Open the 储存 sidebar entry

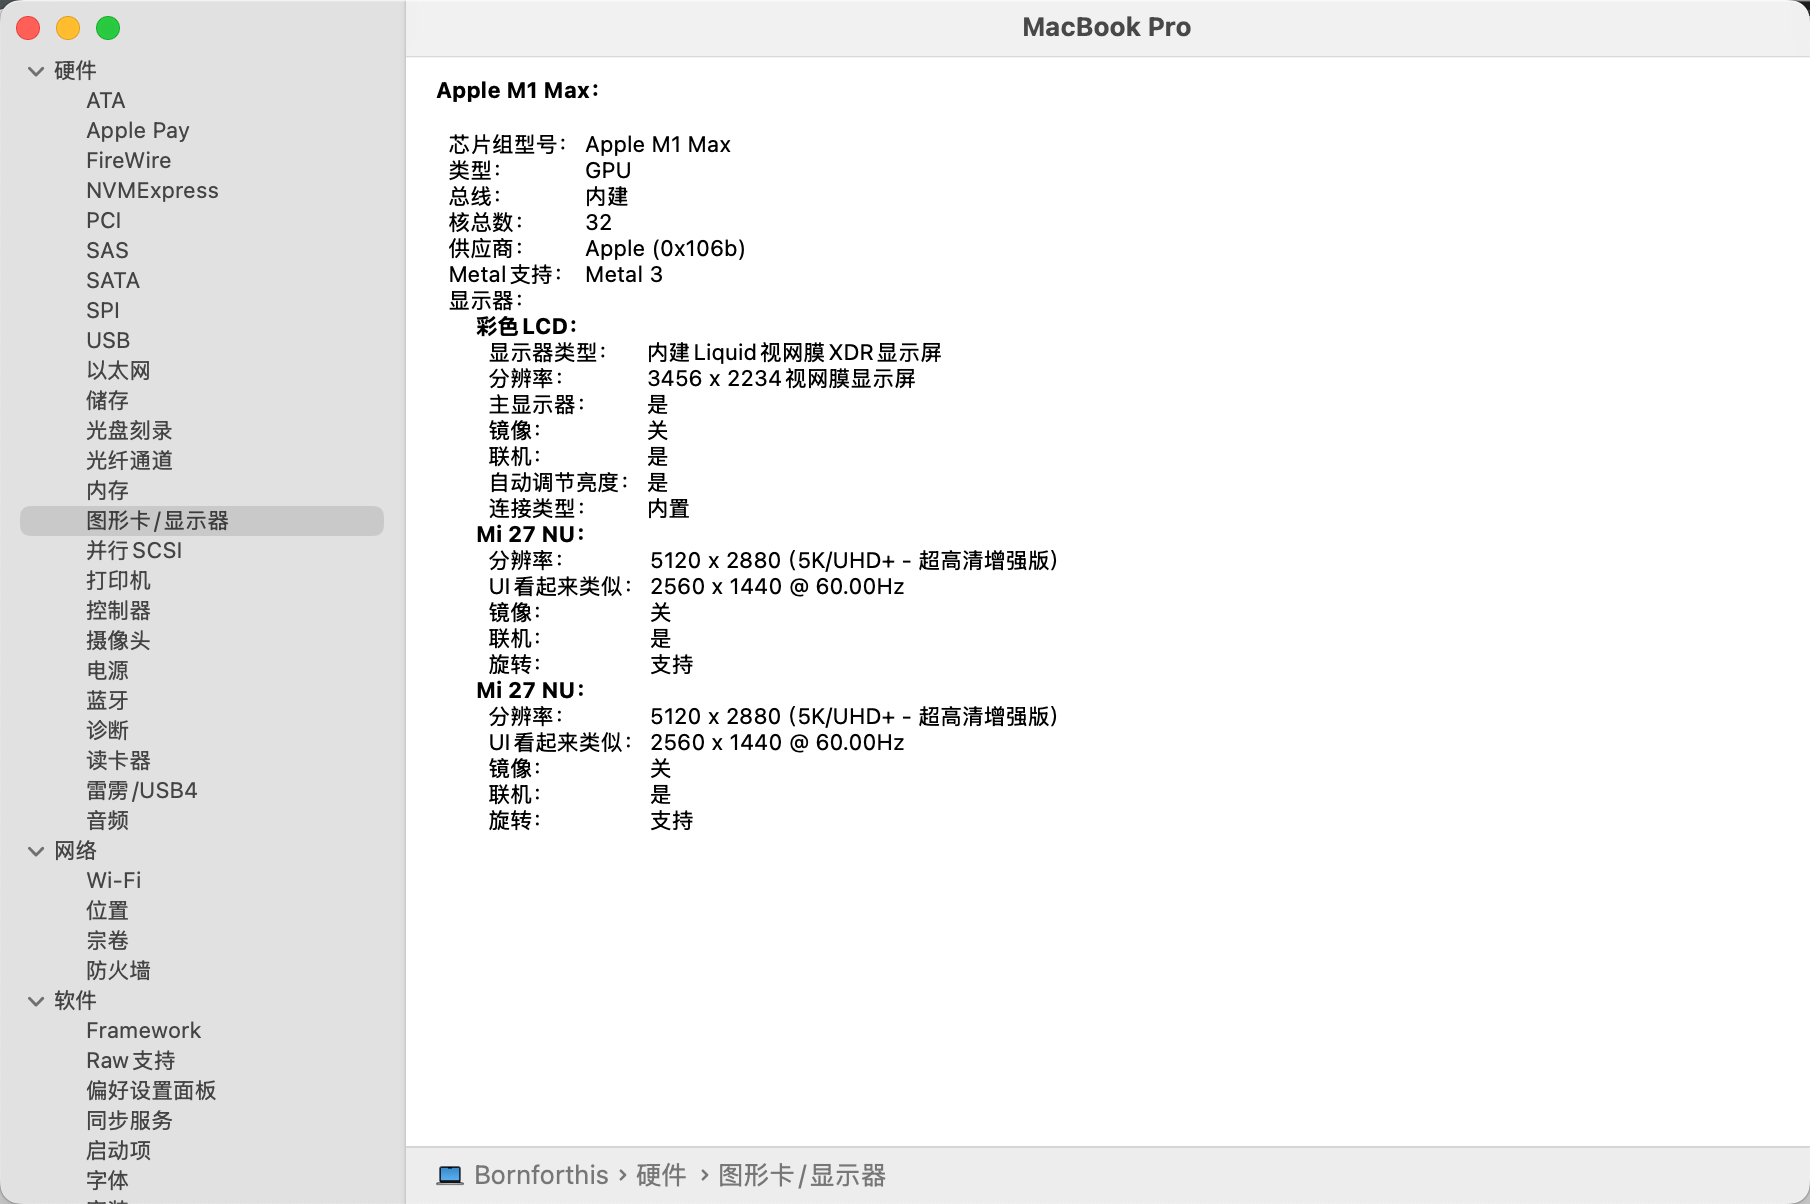[x=107, y=401]
